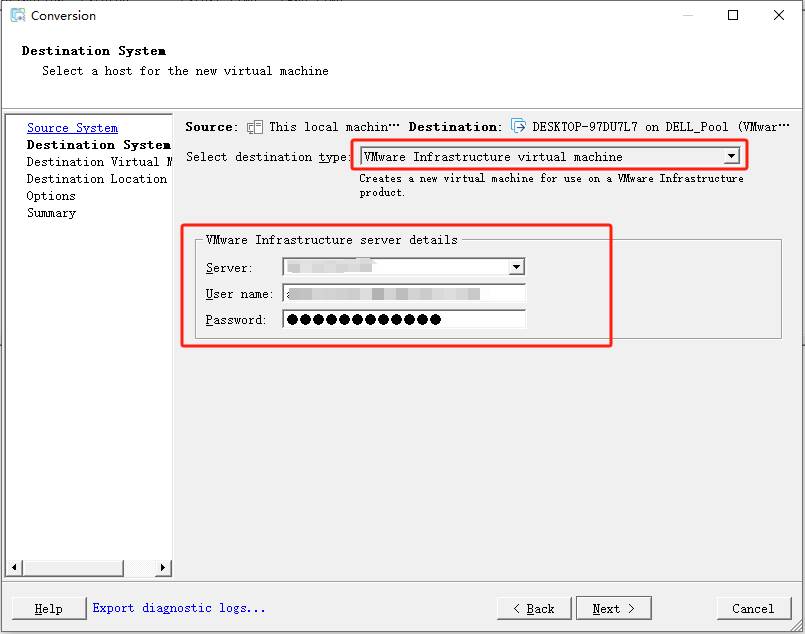
Task: Click the sidebar scroll left arrow
Action: [14, 567]
